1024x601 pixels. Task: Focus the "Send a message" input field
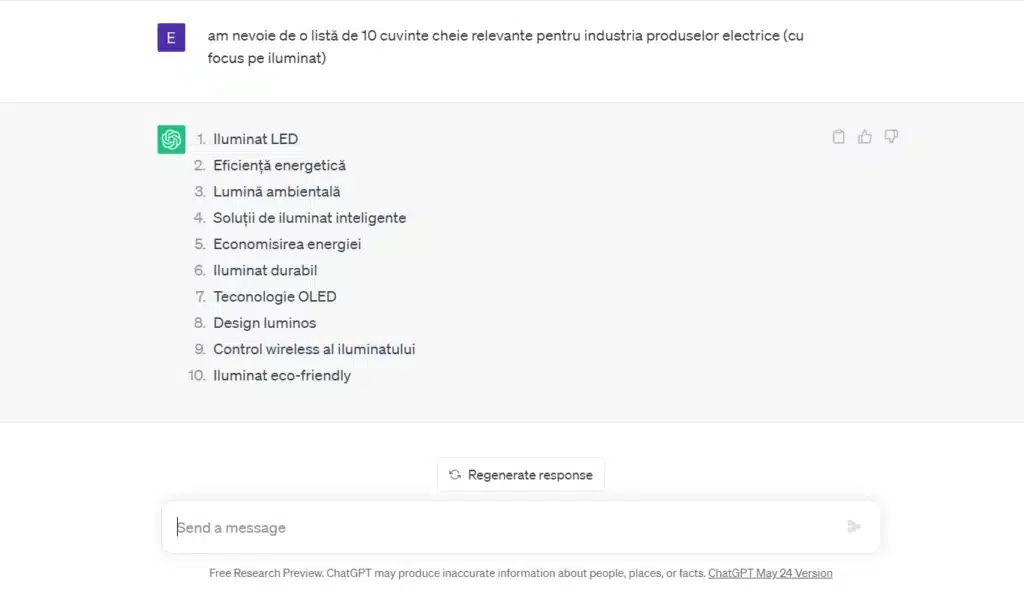point(500,527)
